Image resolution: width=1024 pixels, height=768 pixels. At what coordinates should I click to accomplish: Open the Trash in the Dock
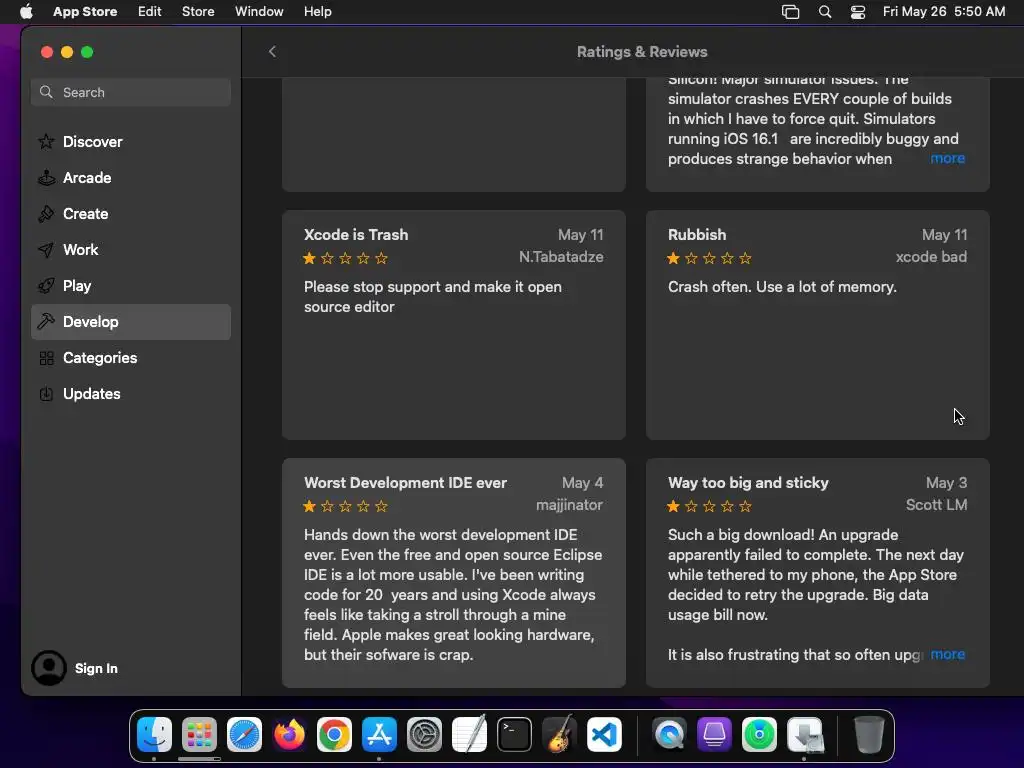tap(869, 735)
